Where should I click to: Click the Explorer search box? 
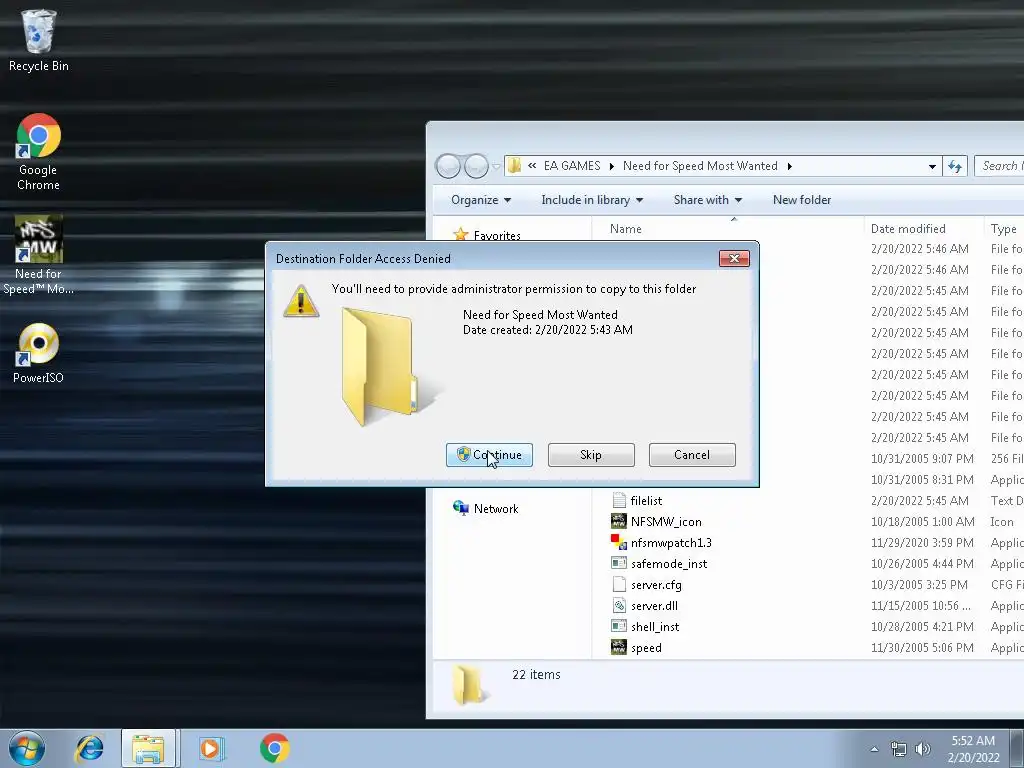coord(999,166)
